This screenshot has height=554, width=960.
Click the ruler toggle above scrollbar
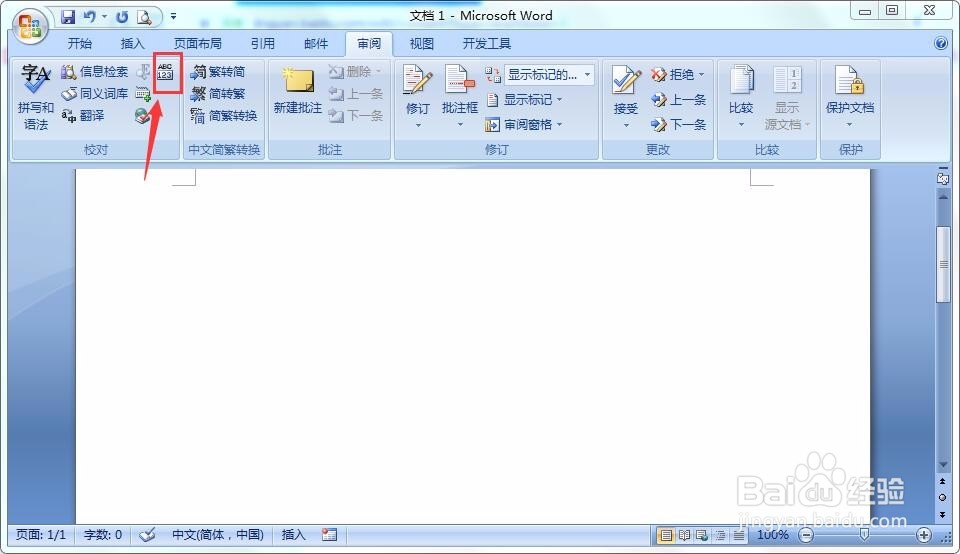[943, 178]
